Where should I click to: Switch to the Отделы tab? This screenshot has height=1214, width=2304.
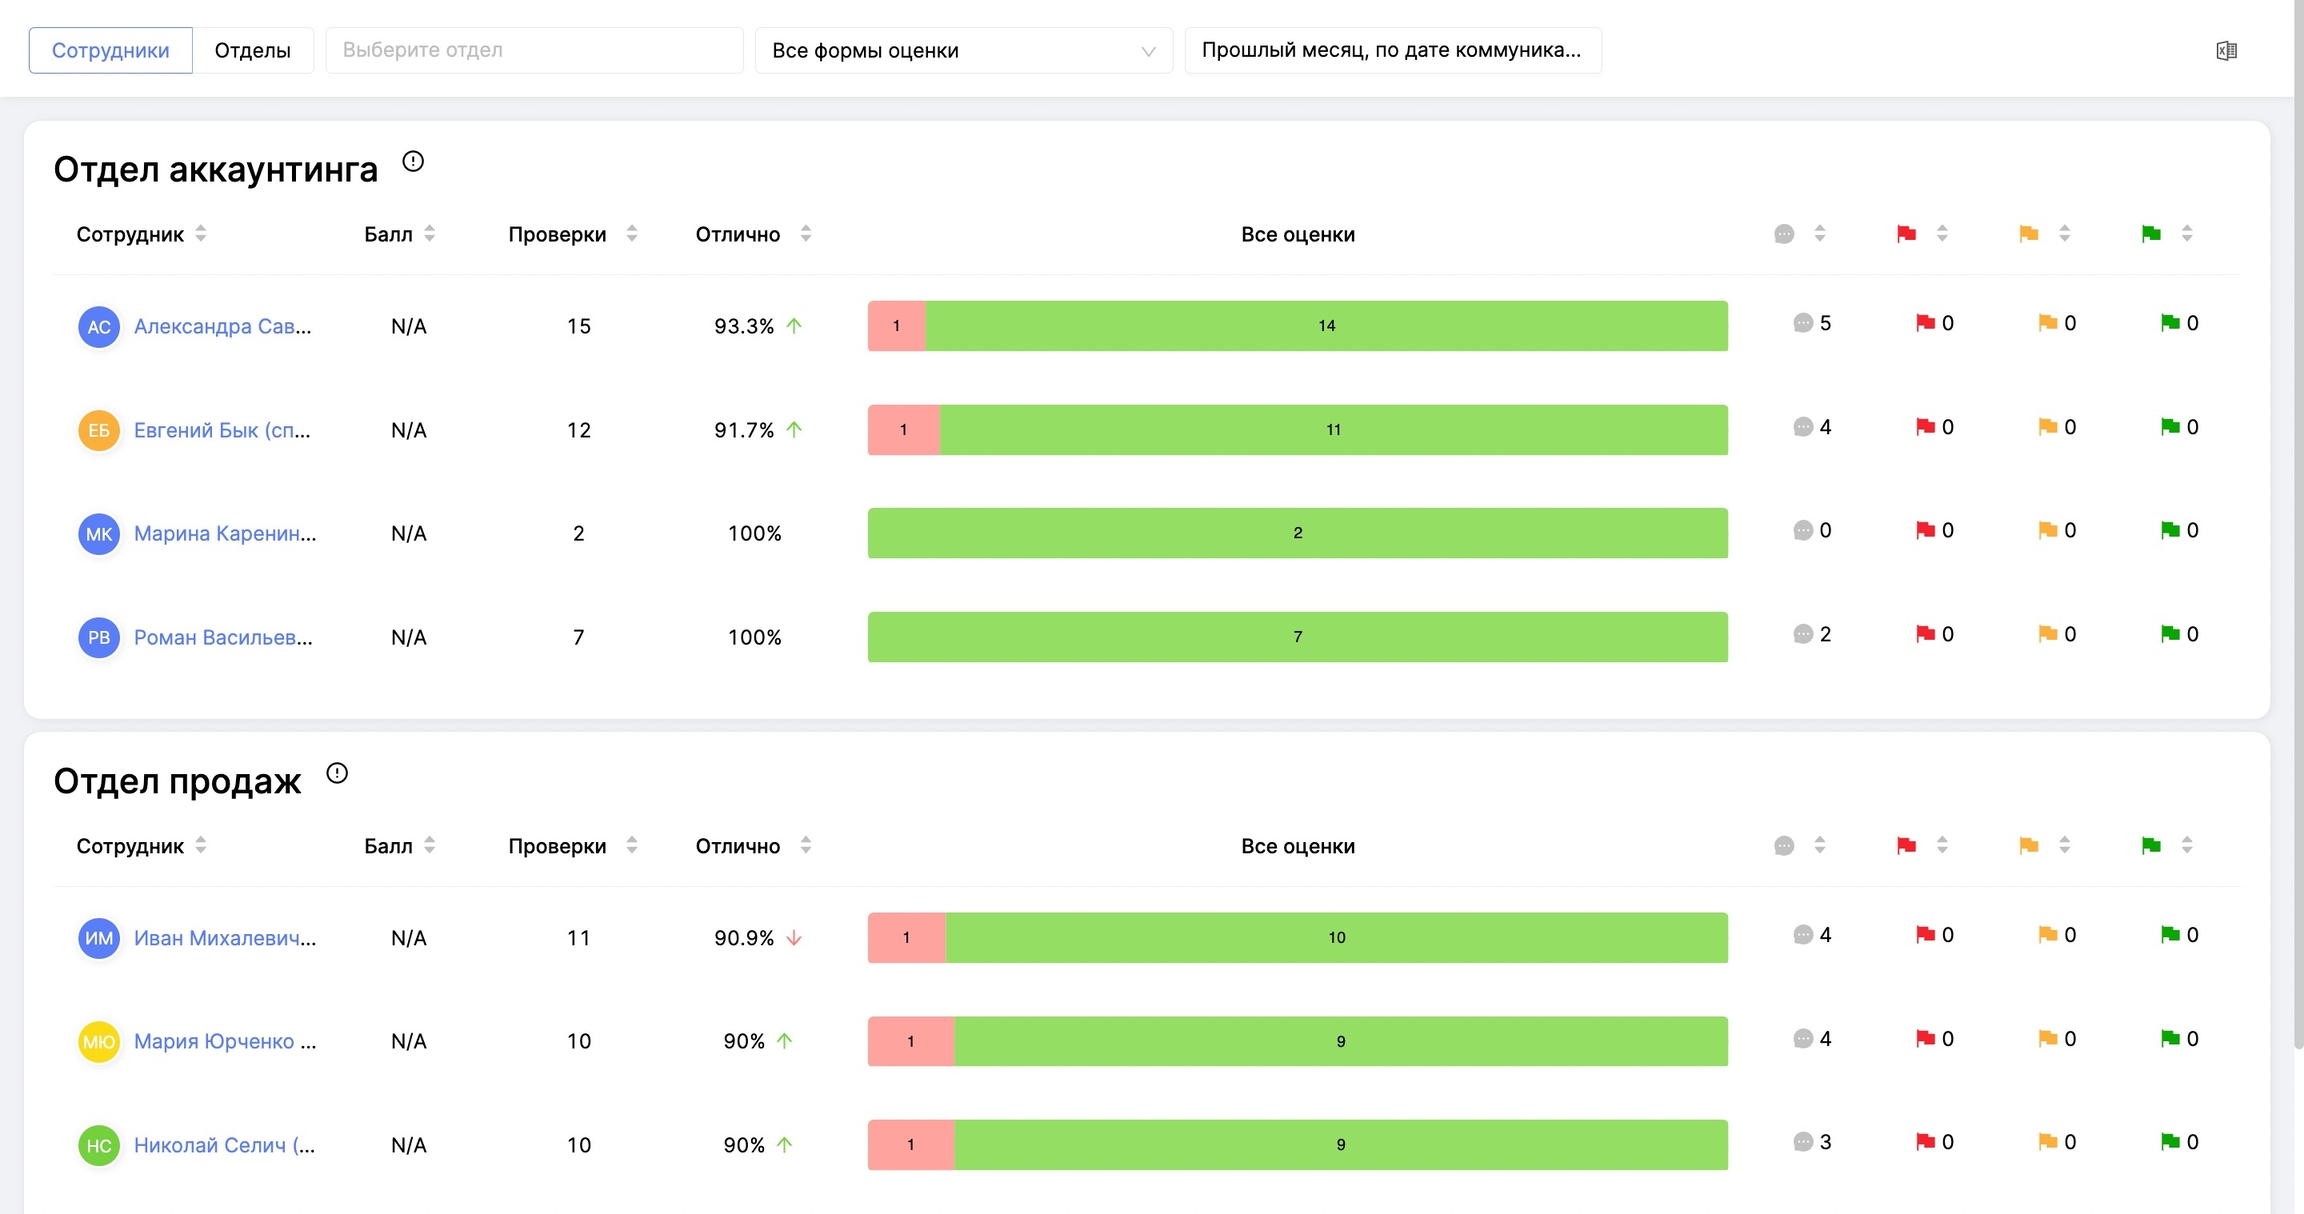pyautogui.click(x=253, y=50)
